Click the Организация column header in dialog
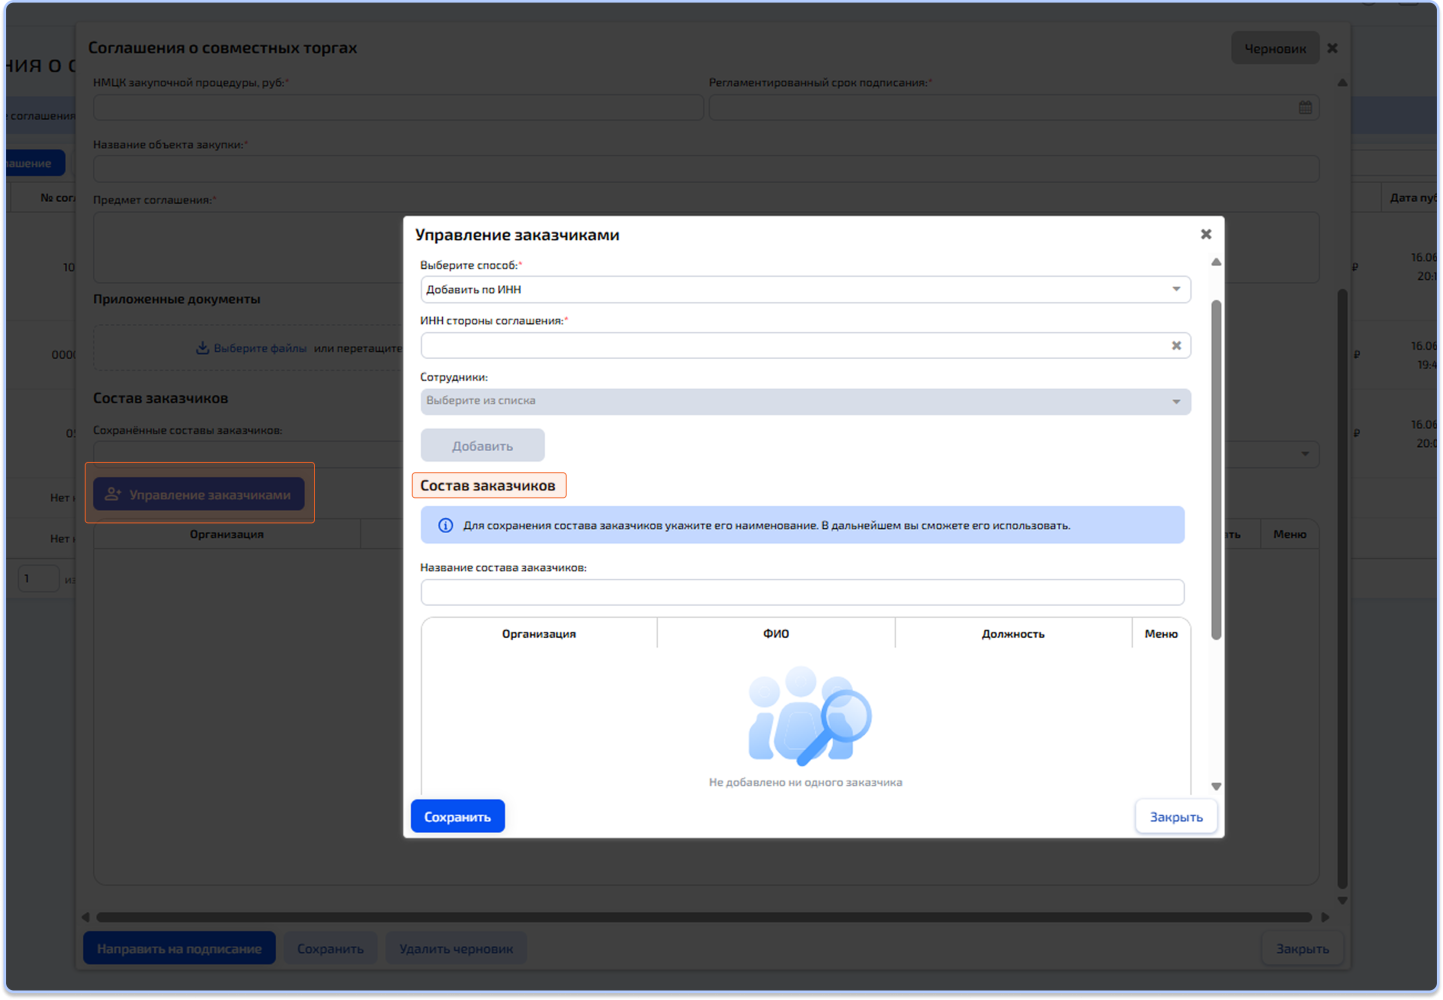This screenshot has width=1443, height=1000. click(539, 633)
